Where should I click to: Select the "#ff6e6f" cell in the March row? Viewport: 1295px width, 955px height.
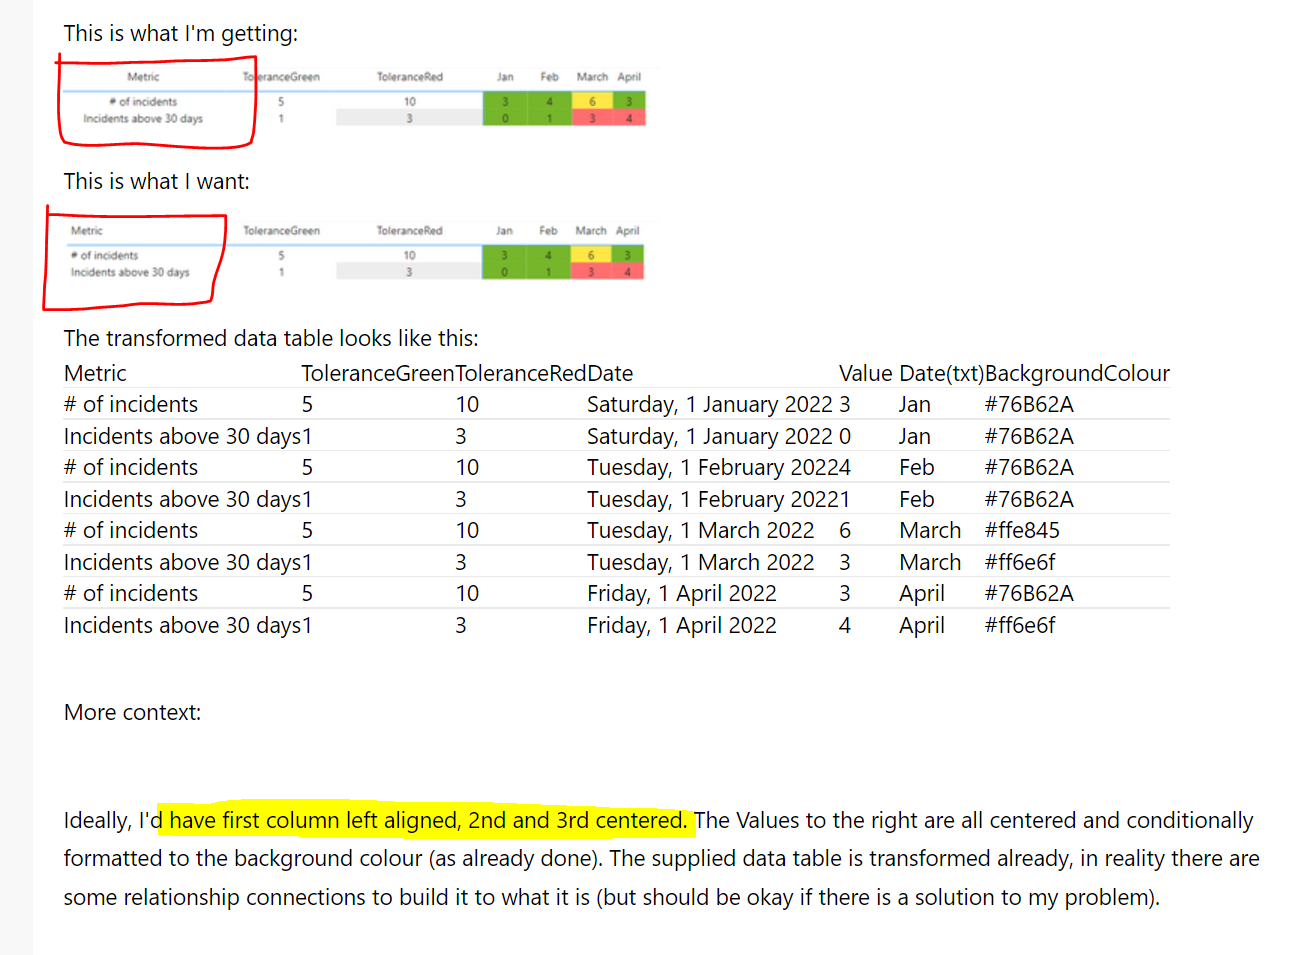[x=1020, y=562]
